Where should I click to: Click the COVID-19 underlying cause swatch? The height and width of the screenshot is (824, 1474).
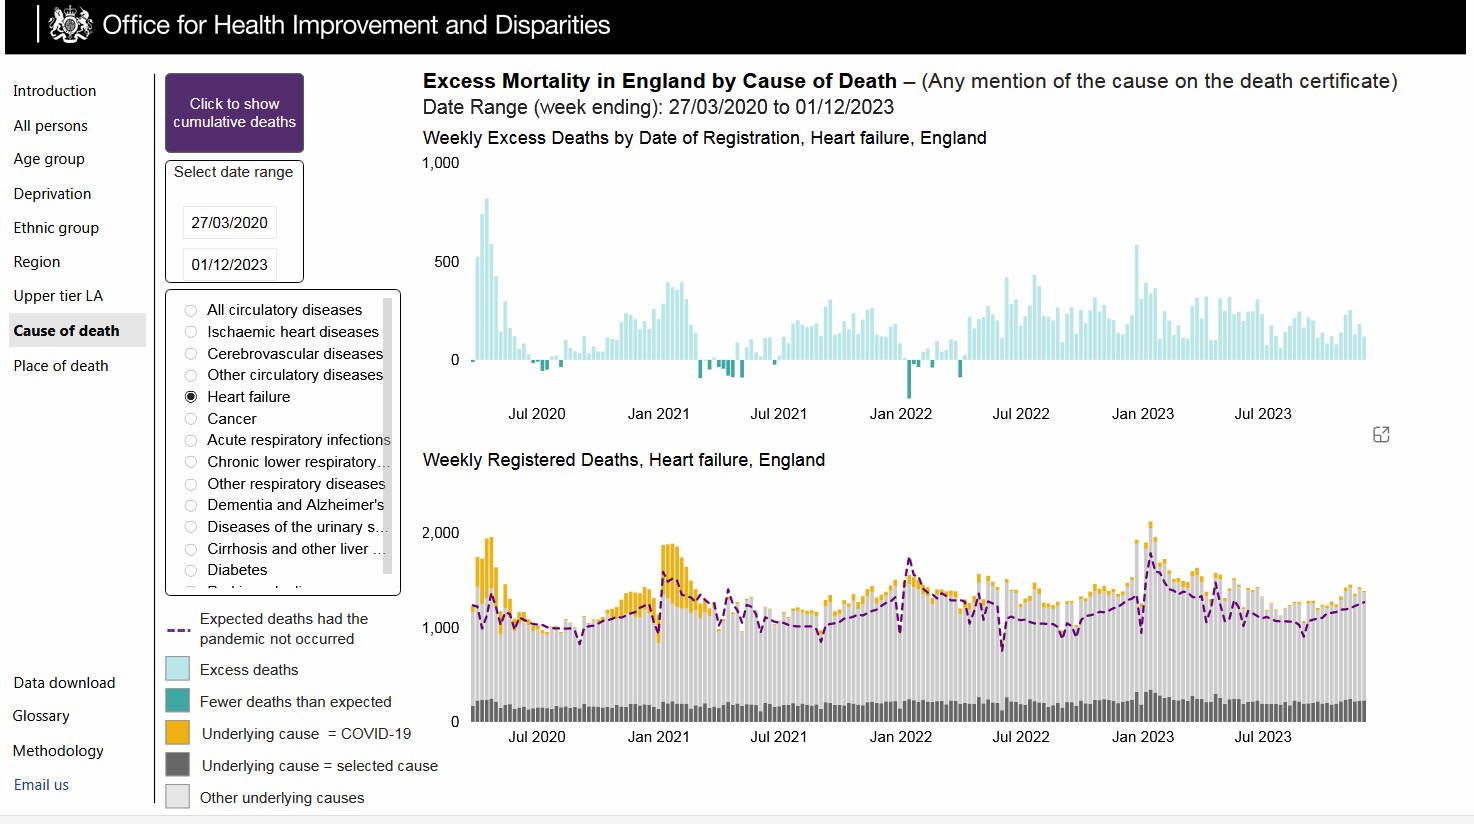(x=177, y=733)
